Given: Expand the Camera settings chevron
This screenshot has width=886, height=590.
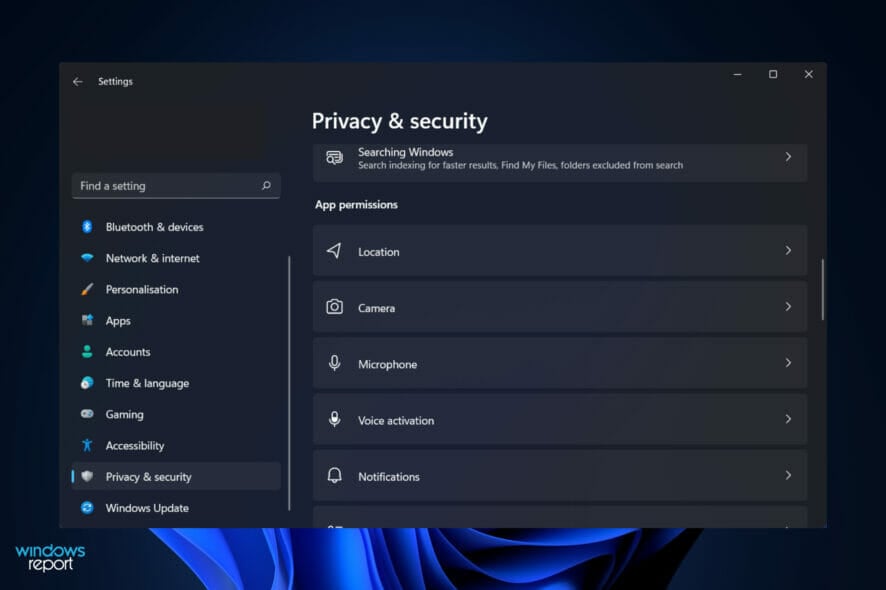Looking at the screenshot, I should (789, 307).
